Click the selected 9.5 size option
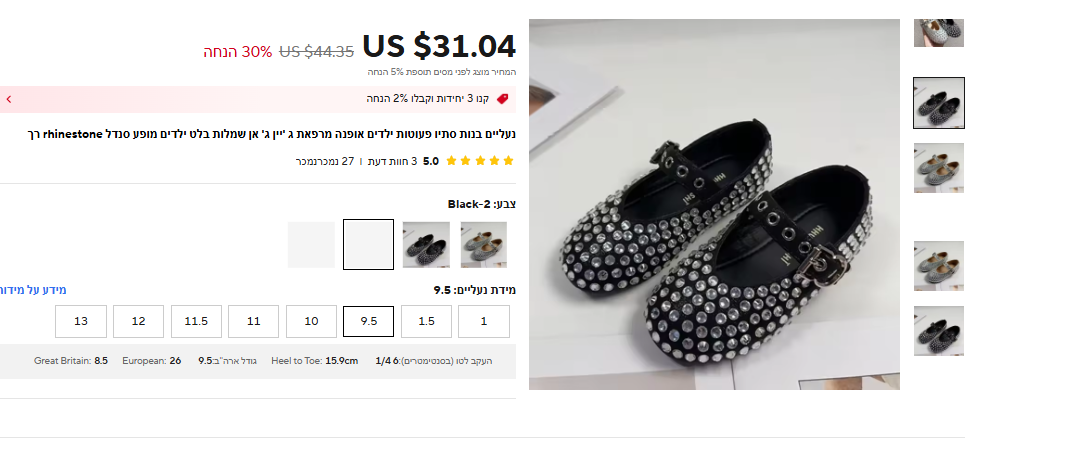1069x463 pixels. (368, 322)
